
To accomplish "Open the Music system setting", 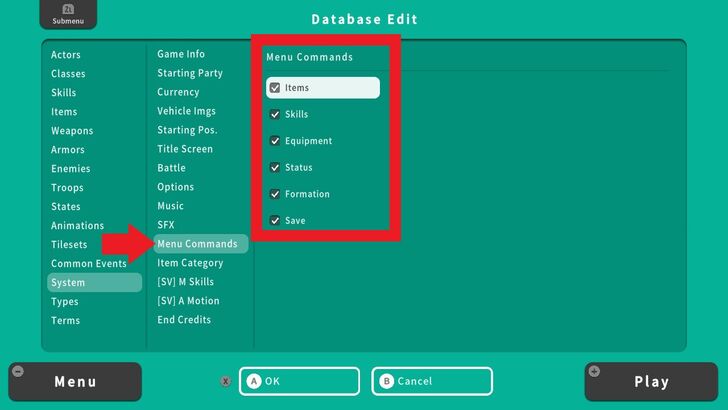I will click(x=170, y=206).
